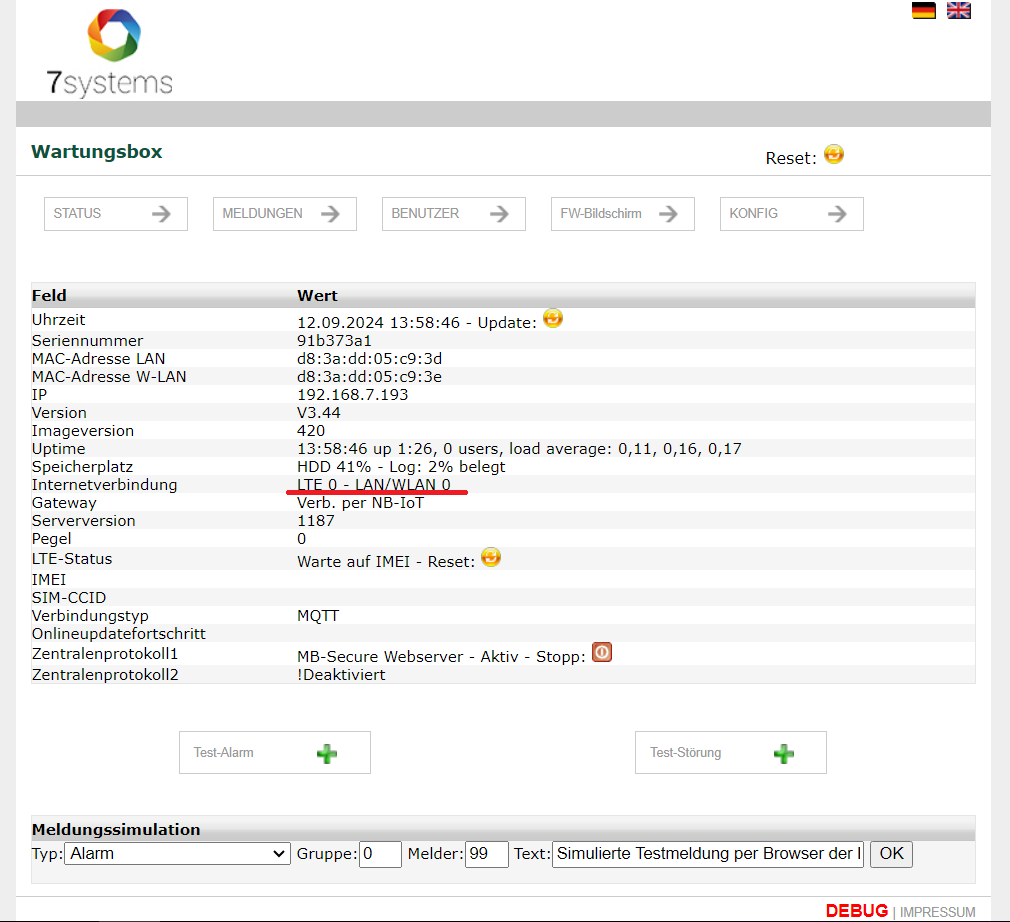Click the Imageversion value 420
Viewport: 1010px width, 922px height.
(311, 430)
